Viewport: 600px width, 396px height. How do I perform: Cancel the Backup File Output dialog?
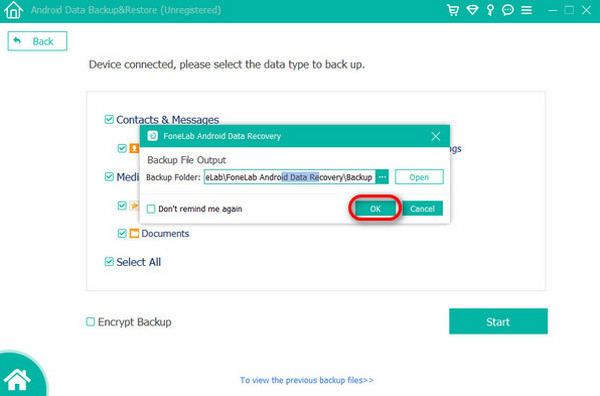(x=422, y=209)
